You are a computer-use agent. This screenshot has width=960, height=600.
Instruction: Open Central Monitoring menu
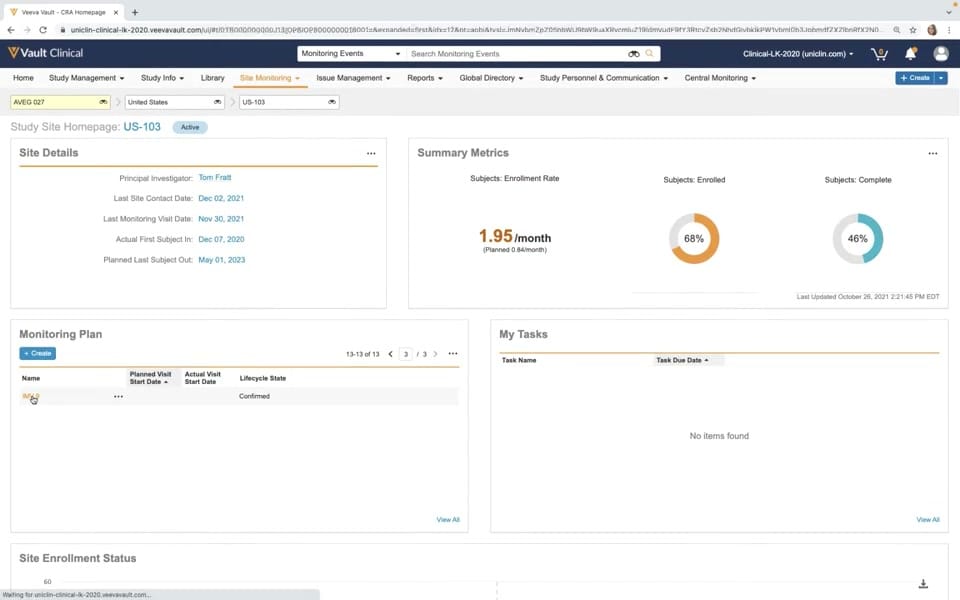[x=720, y=78]
